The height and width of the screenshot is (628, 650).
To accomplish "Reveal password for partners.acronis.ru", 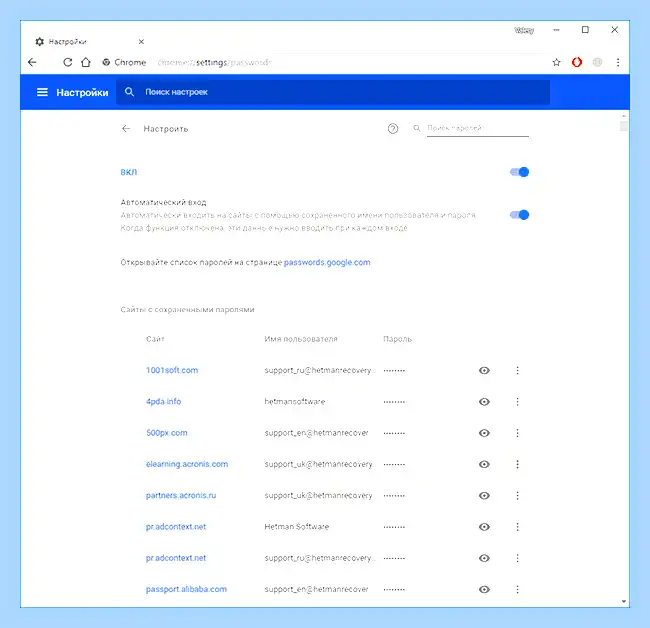I will [x=484, y=495].
